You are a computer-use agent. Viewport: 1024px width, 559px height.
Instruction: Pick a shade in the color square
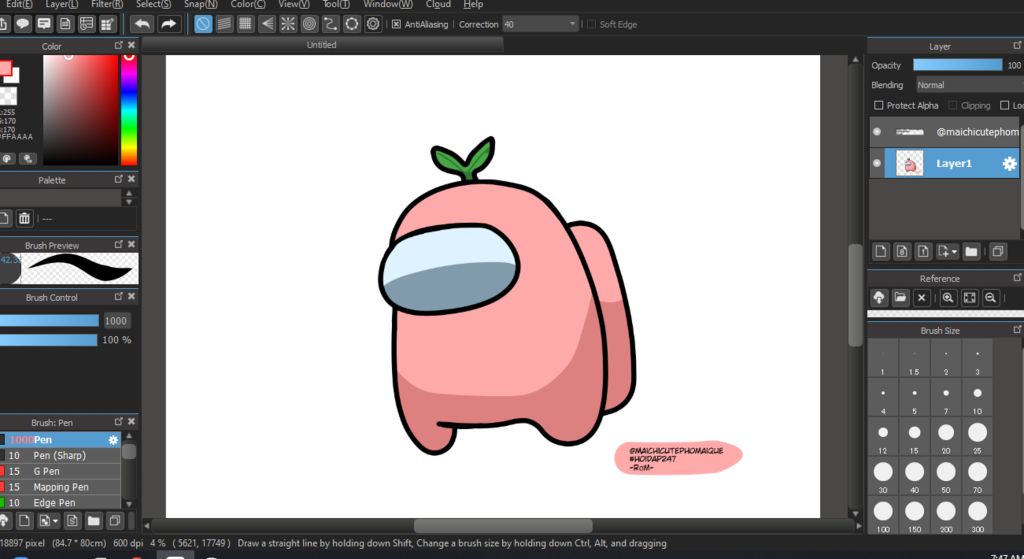[x=80, y=110]
